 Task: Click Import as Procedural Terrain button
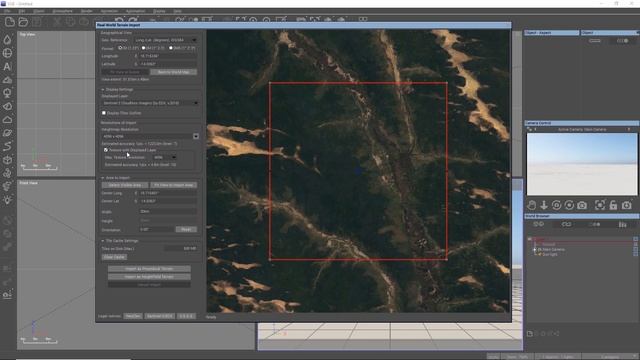coord(149,269)
